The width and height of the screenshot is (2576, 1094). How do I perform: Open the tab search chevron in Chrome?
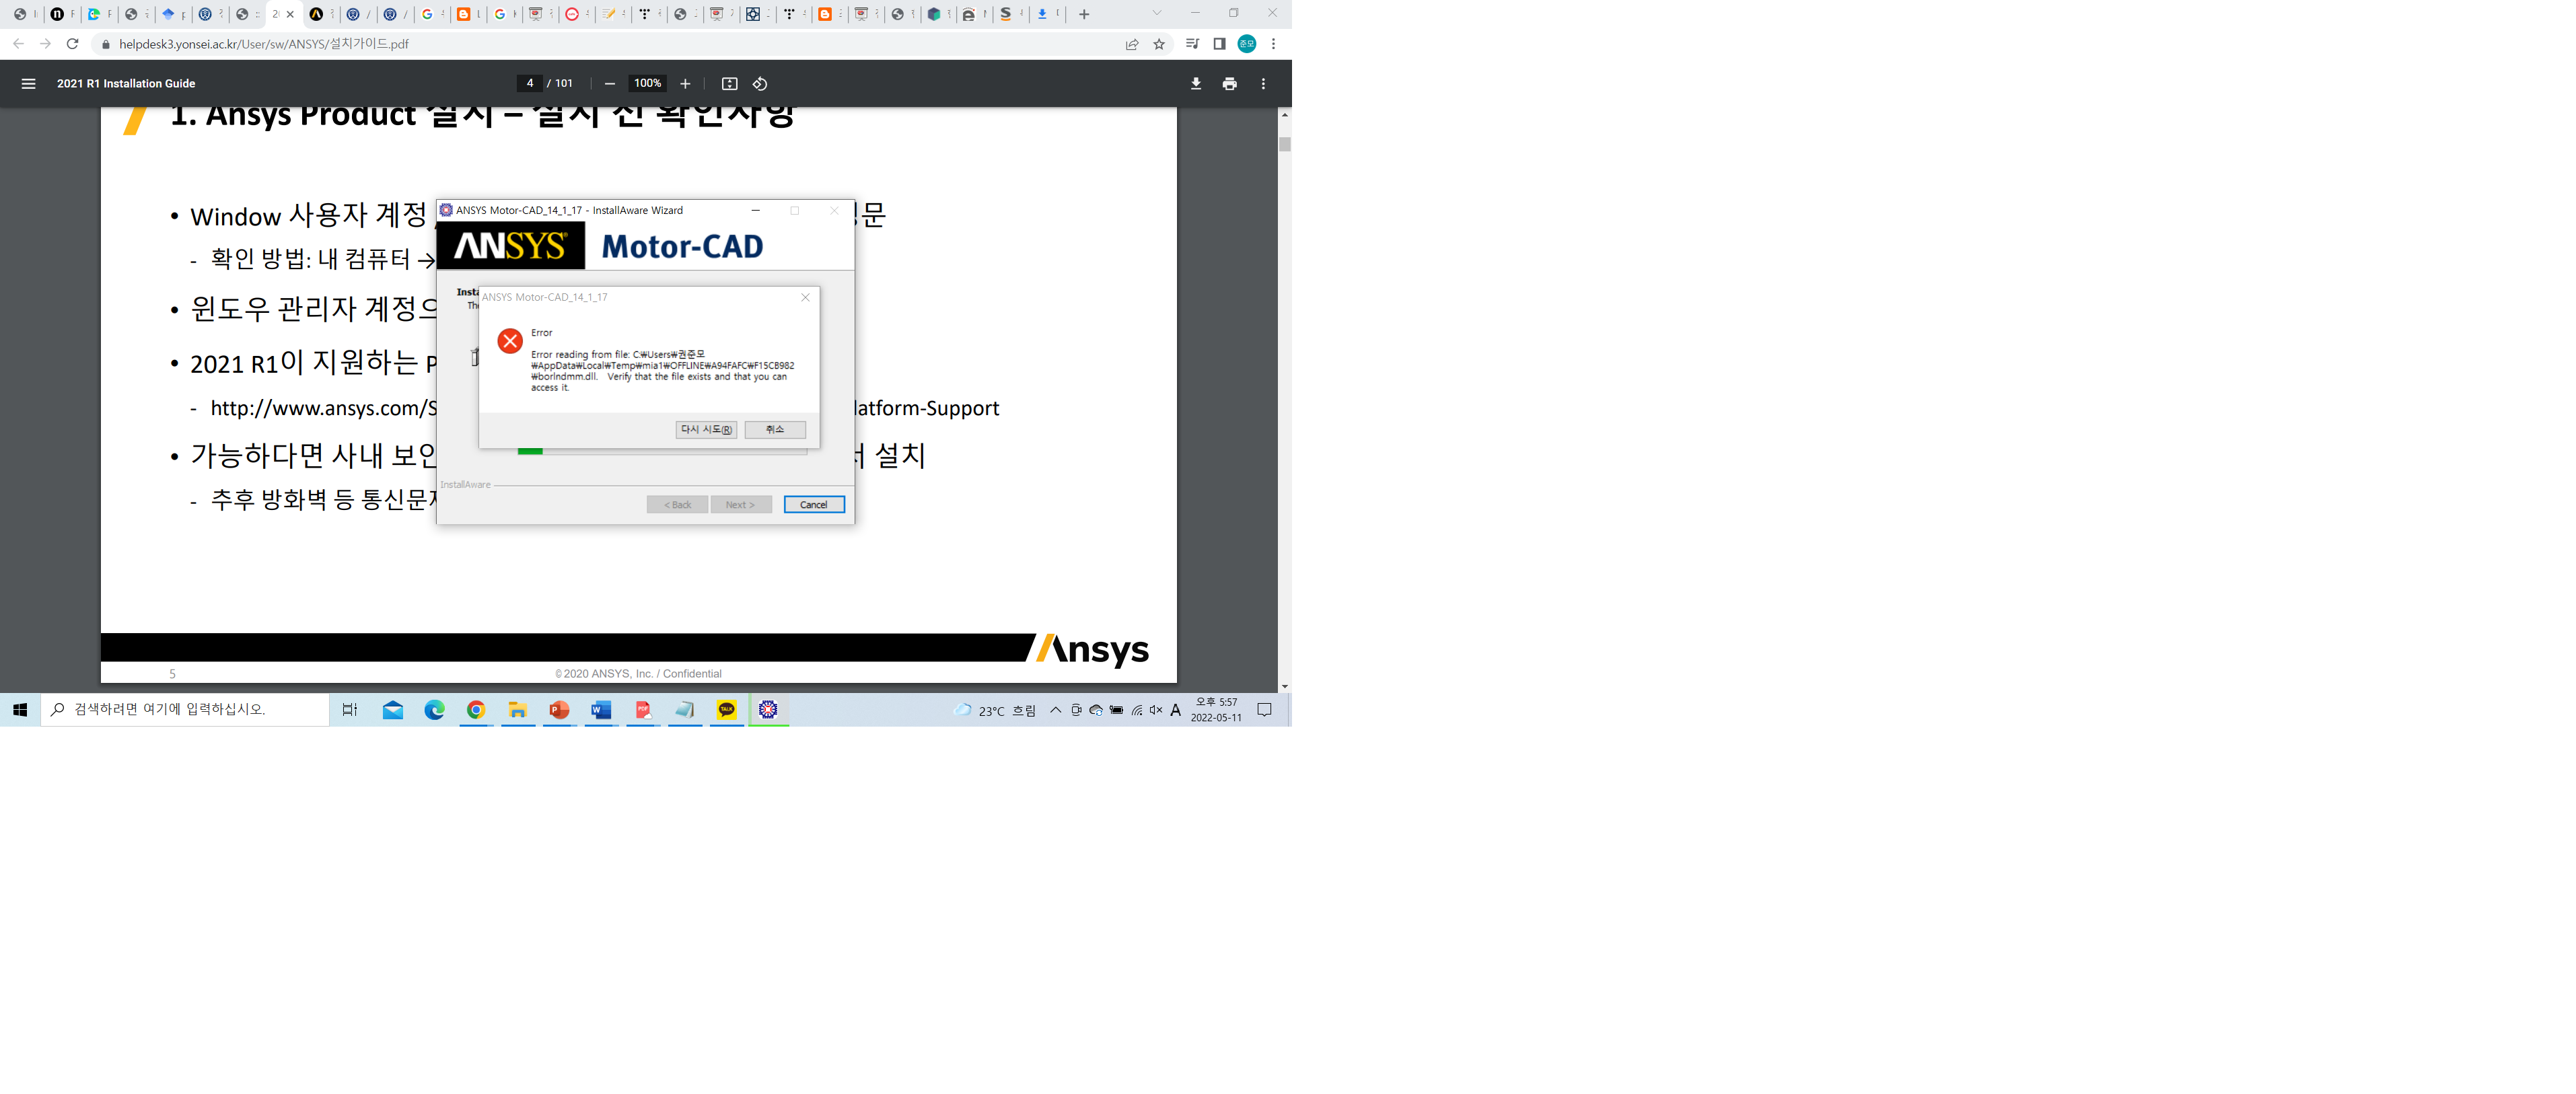click(1157, 14)
